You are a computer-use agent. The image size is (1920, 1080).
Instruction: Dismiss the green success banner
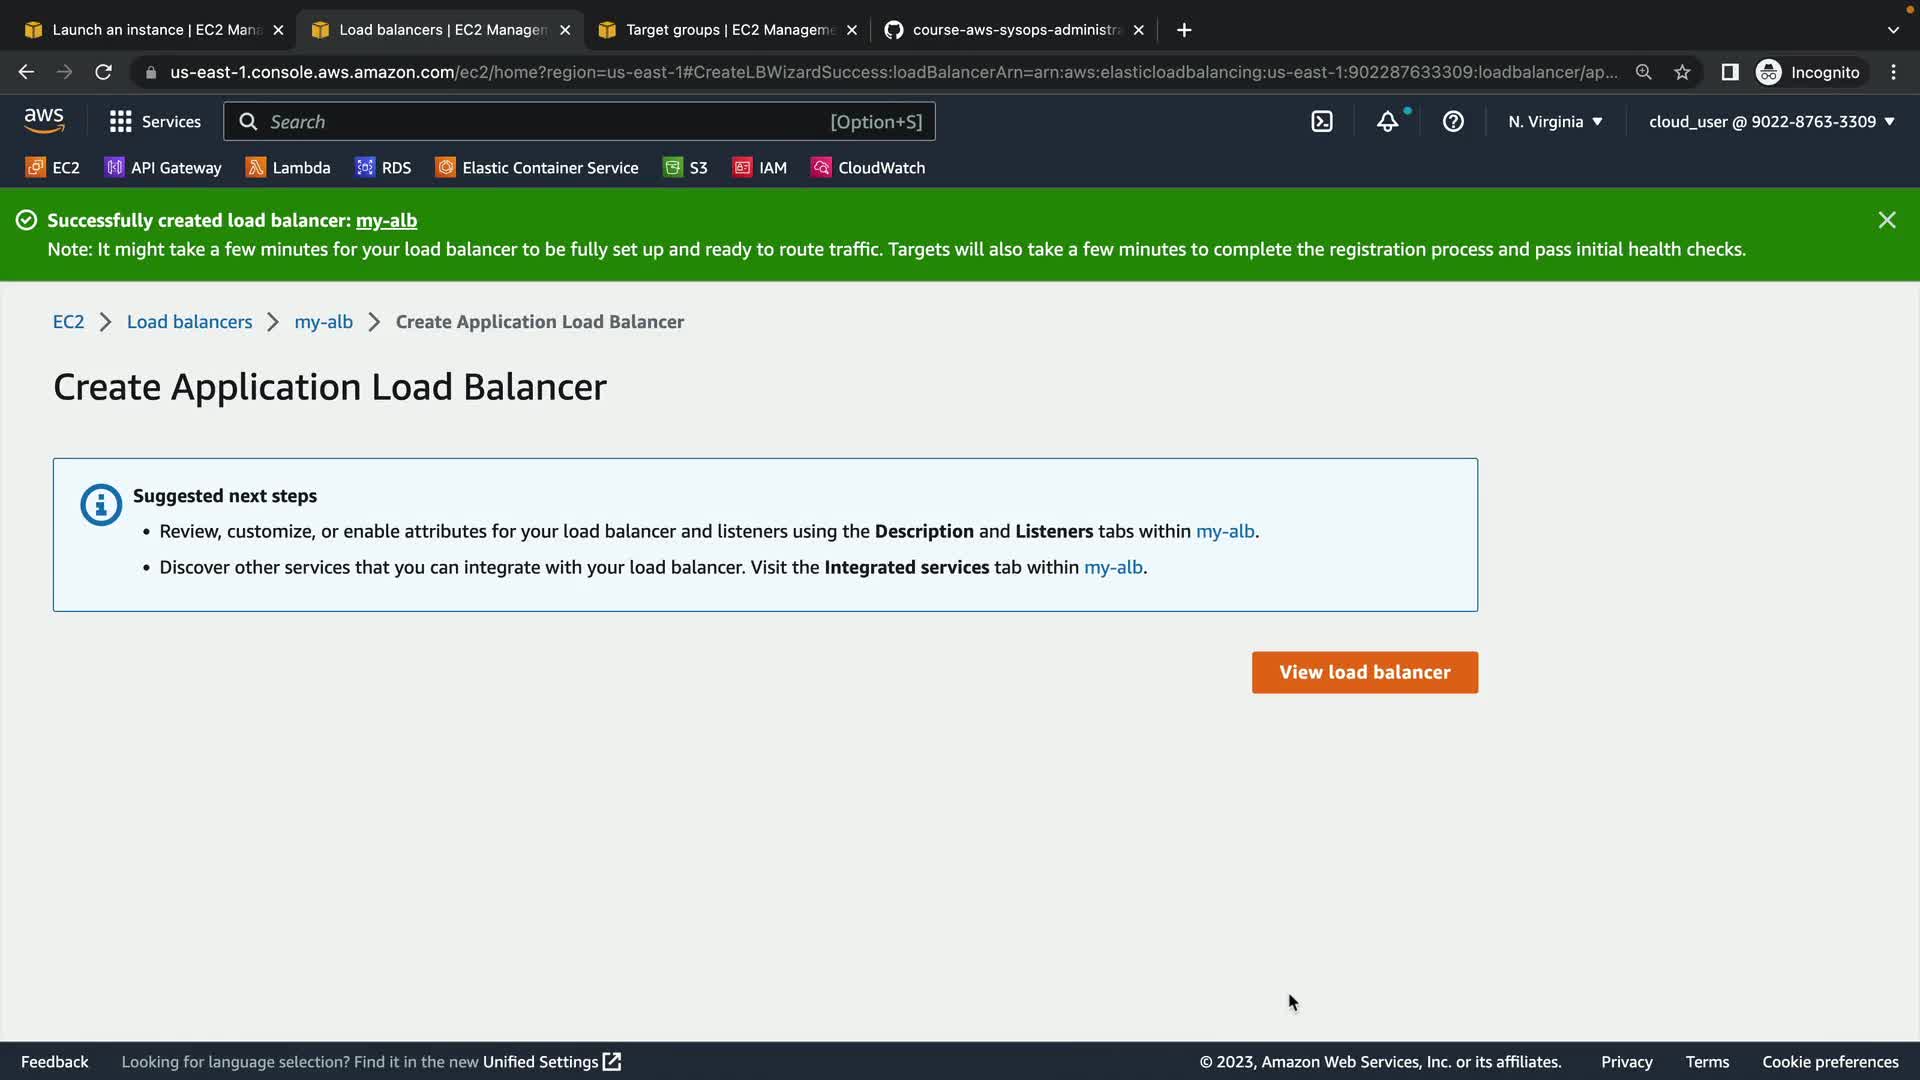(1886, 220)
